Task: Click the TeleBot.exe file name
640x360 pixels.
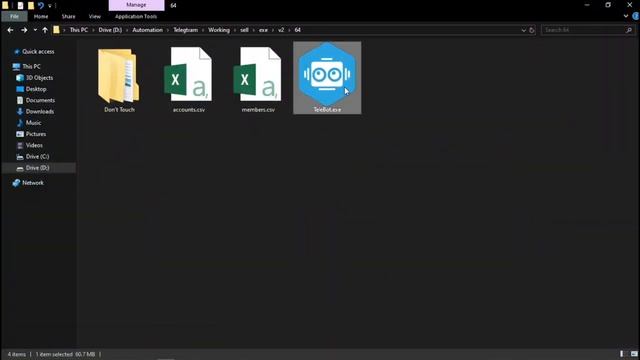Action: click(327, 109)
